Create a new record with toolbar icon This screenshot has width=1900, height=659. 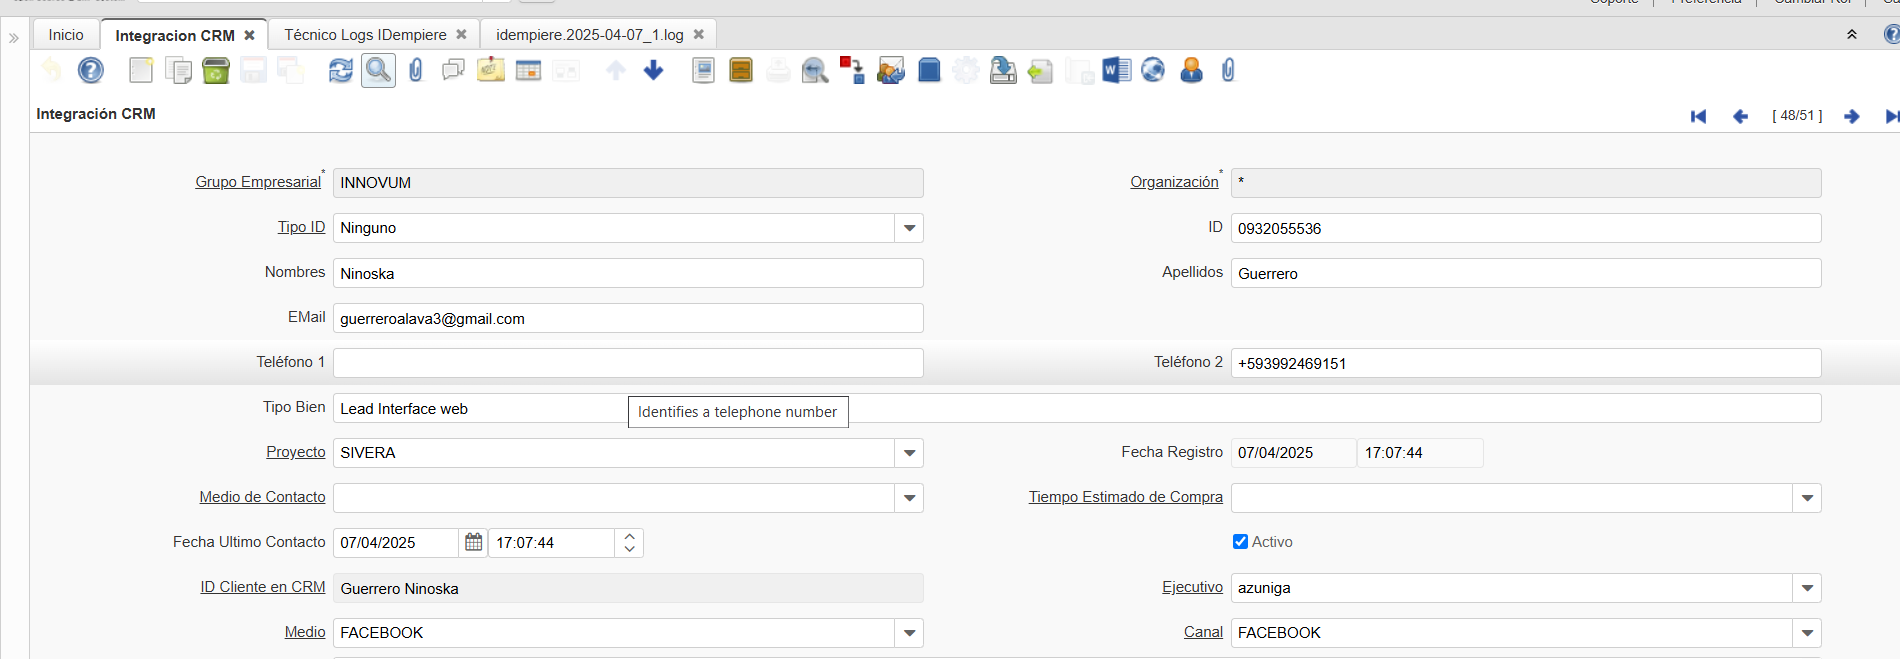point(141,70)
